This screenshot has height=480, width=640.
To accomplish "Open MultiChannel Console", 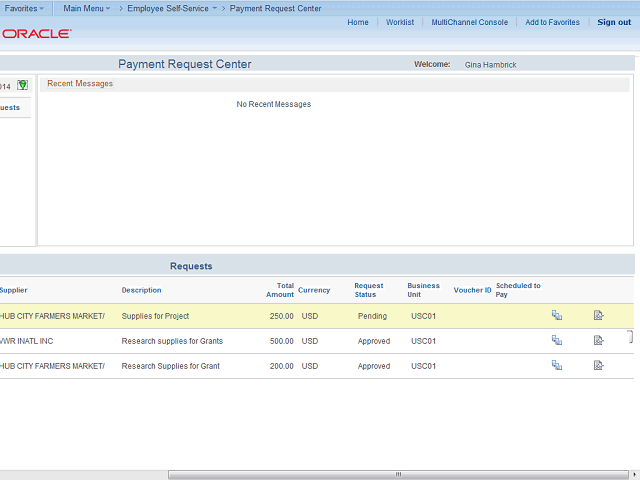I will pos(469,22).
